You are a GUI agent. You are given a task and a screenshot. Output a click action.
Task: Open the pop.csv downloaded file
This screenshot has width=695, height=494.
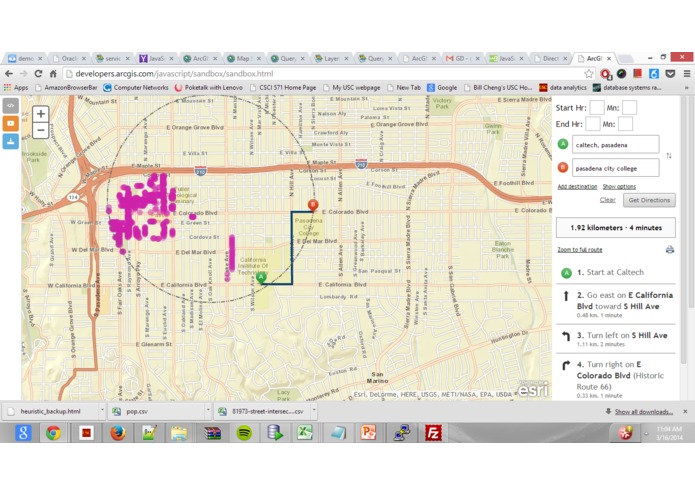coord(156,411)
